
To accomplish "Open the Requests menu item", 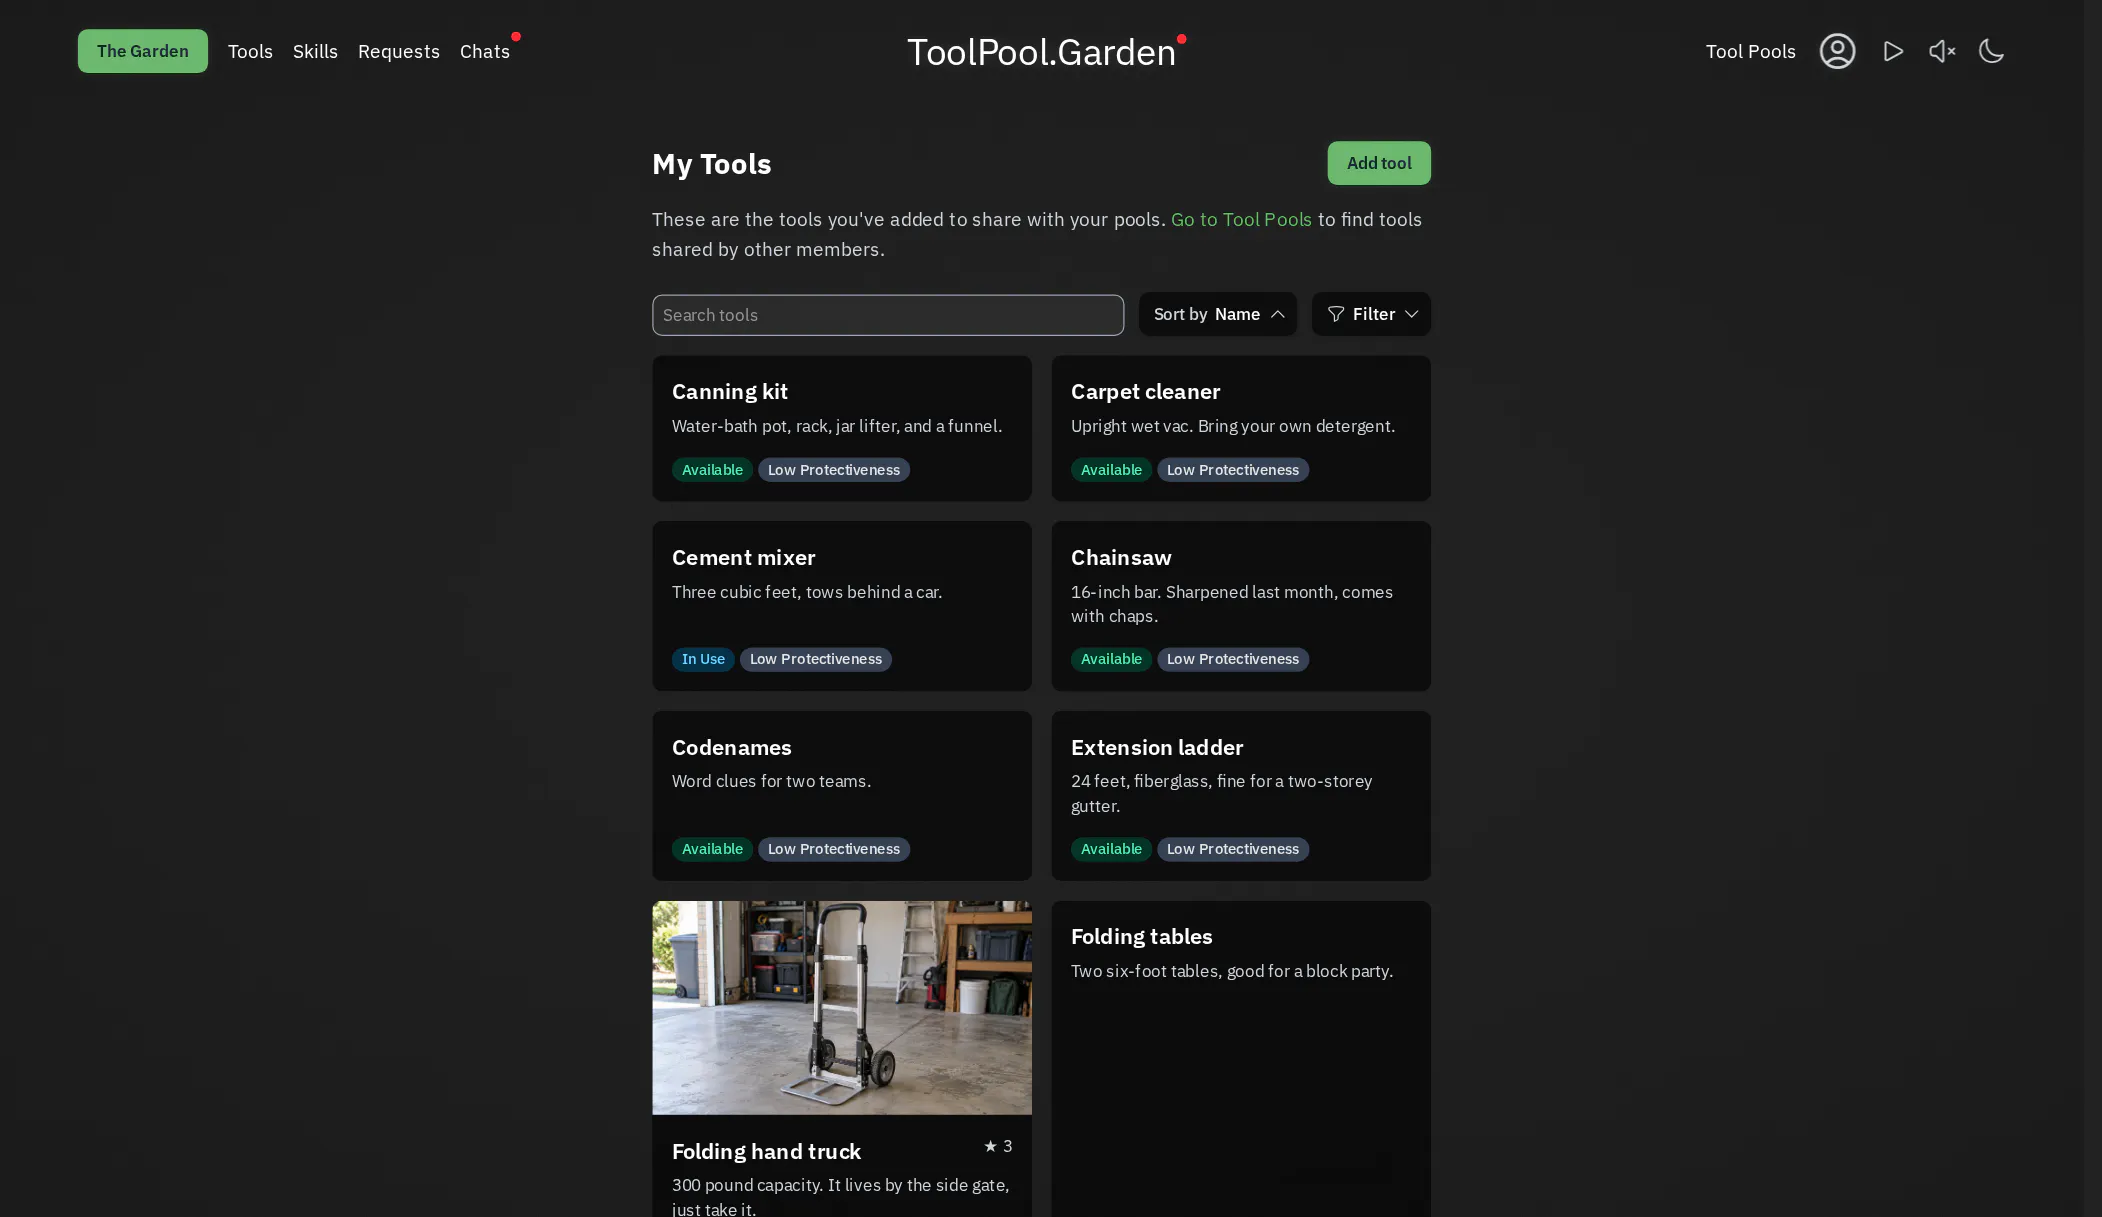I will [x=399, y=51].
